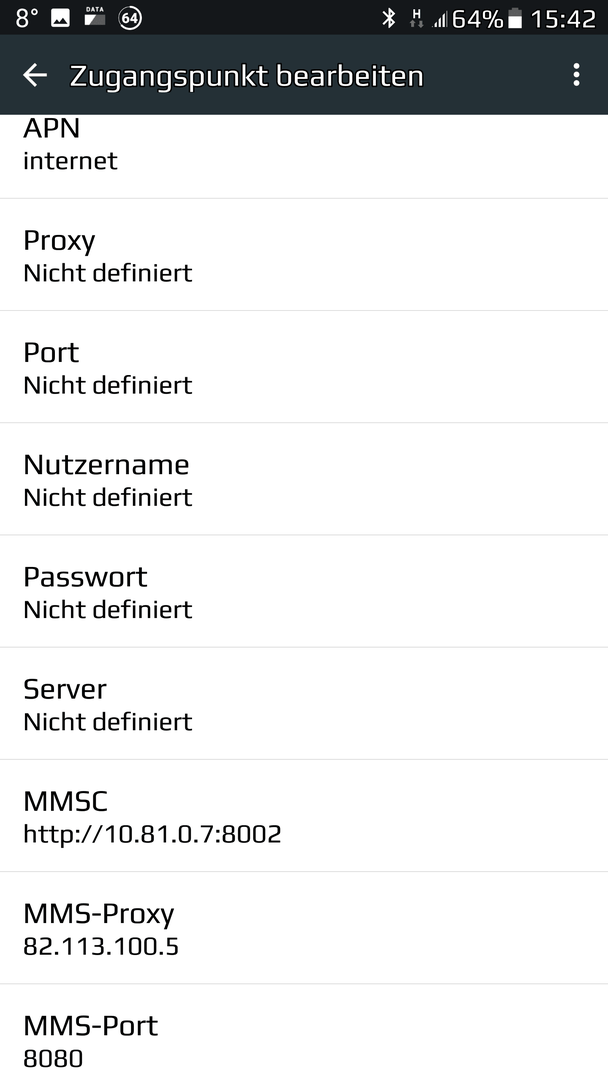Tap the mobile signal strength icon
The image size is (608, 1080).
[439, 19]
